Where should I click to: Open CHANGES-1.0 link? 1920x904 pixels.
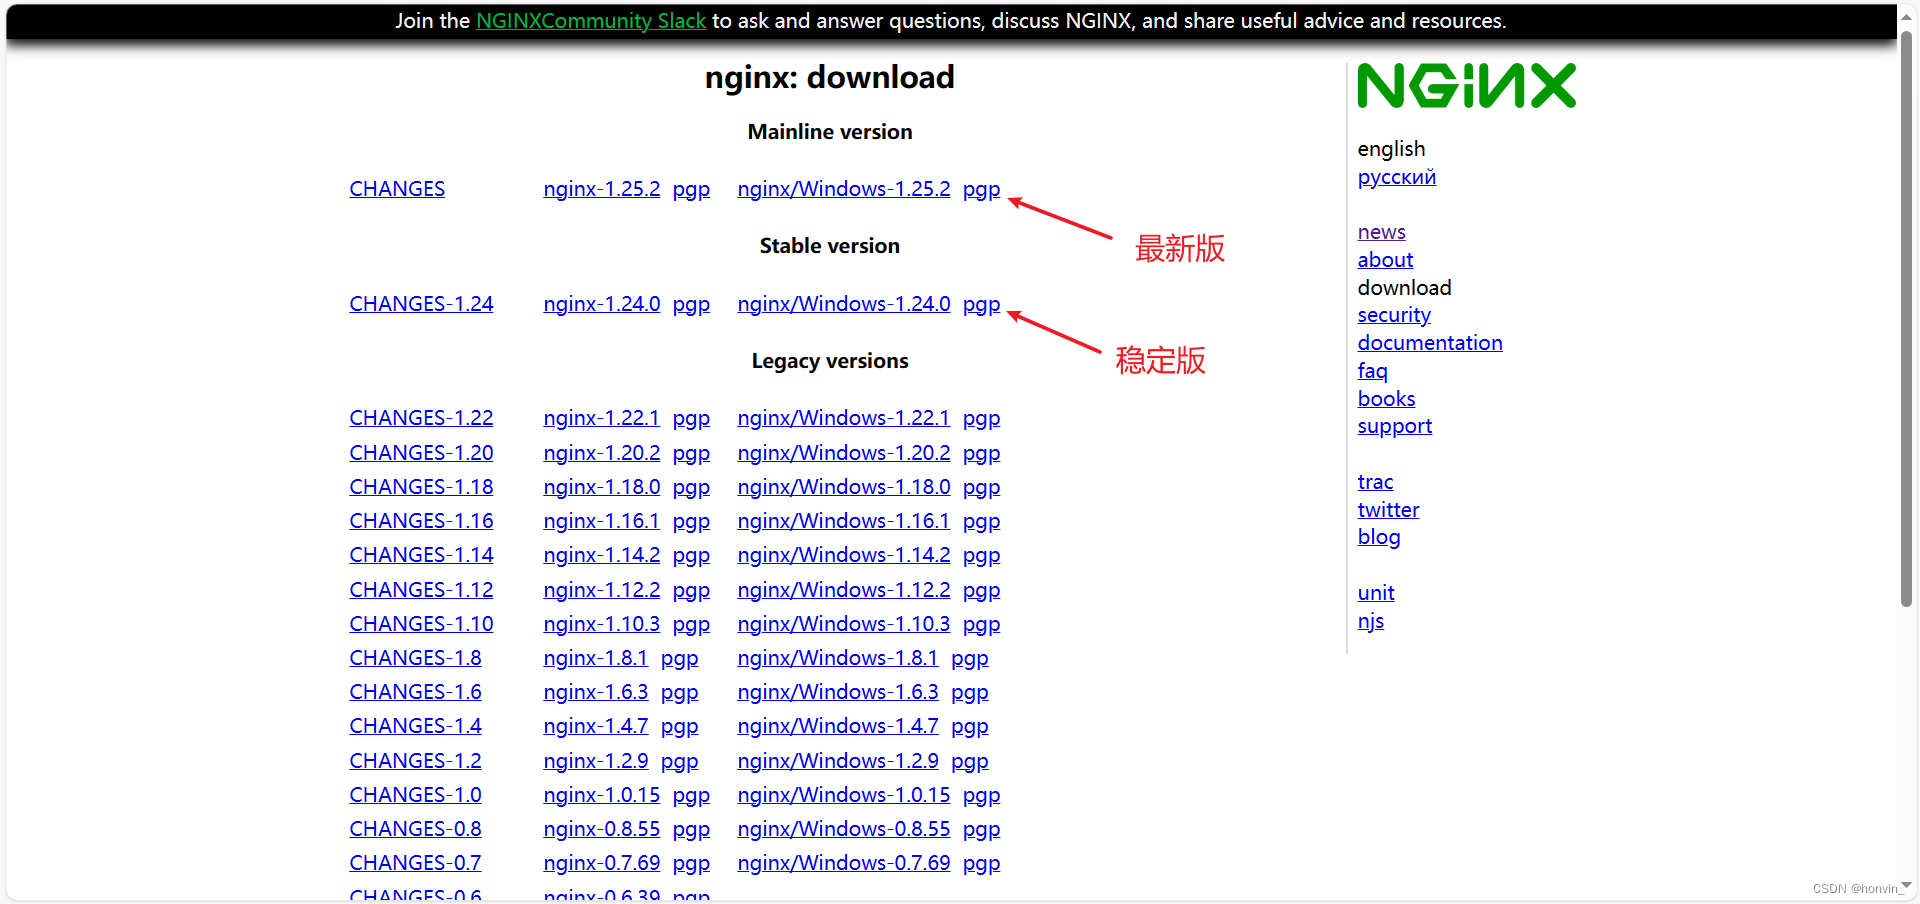click(415, 795)
